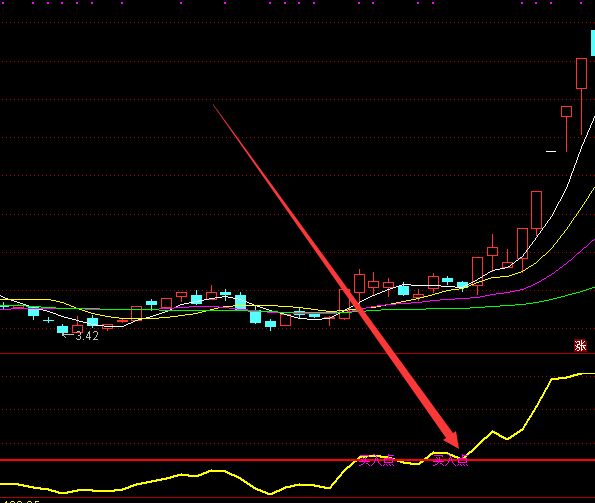Click the thin red line at the indicator panel bottom
Viewport: 595px width, 503px height.
coord(298,497)
